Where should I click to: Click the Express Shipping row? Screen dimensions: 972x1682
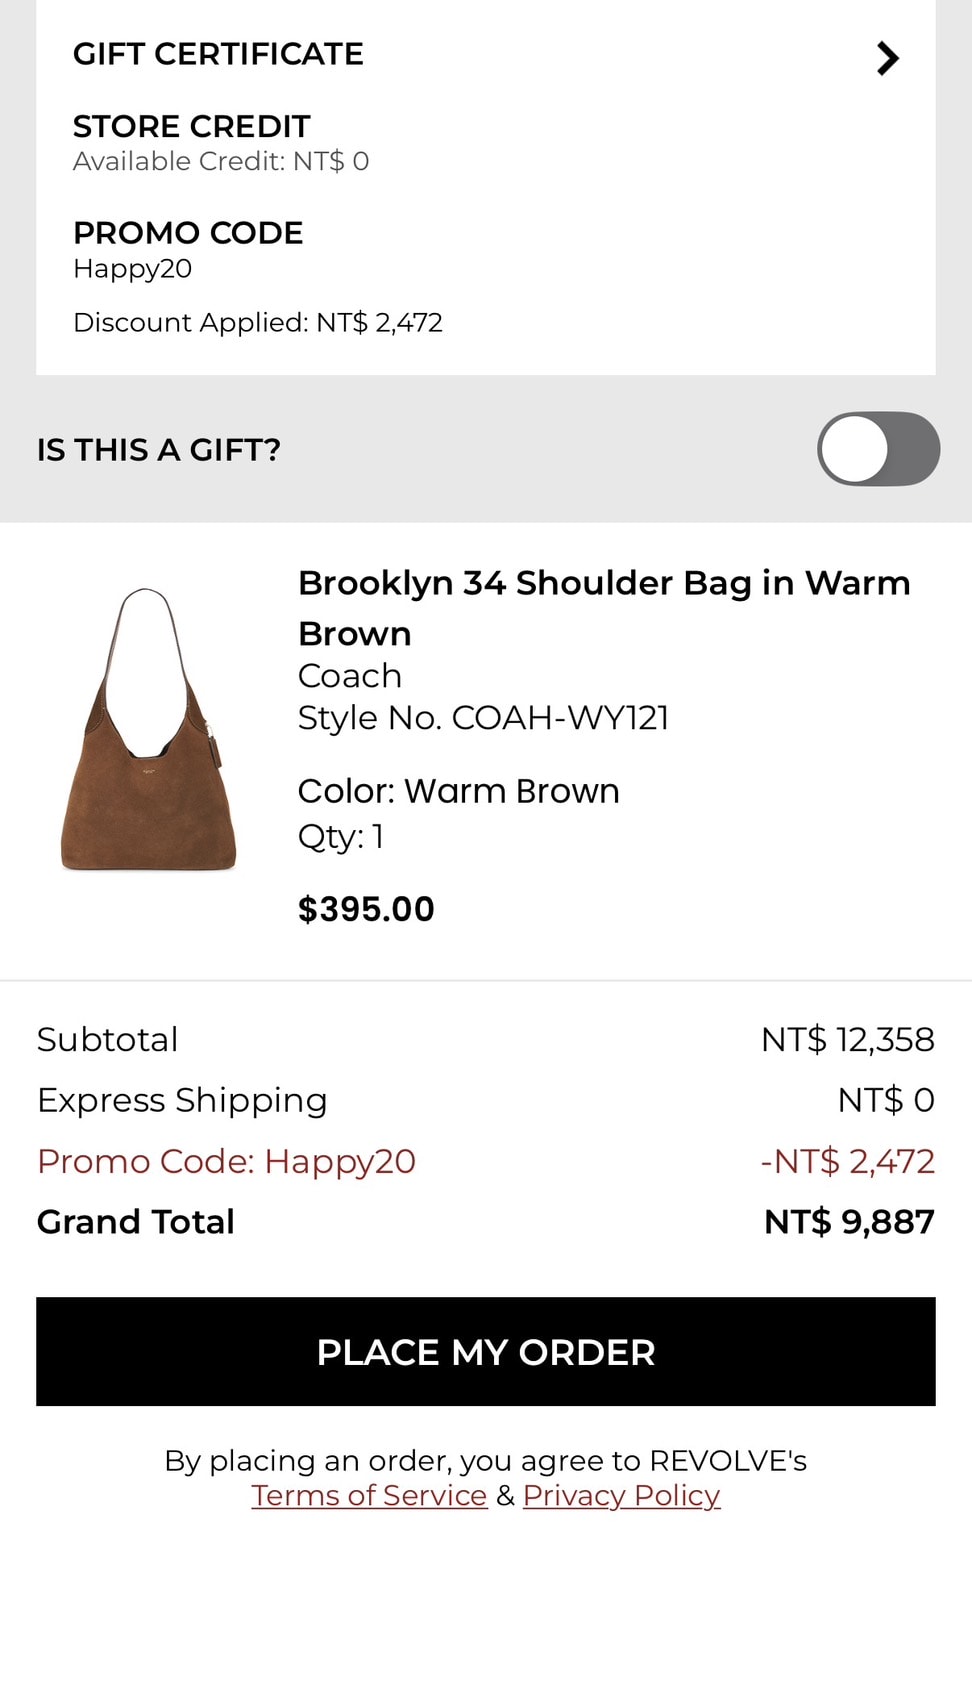(486, 1100)
